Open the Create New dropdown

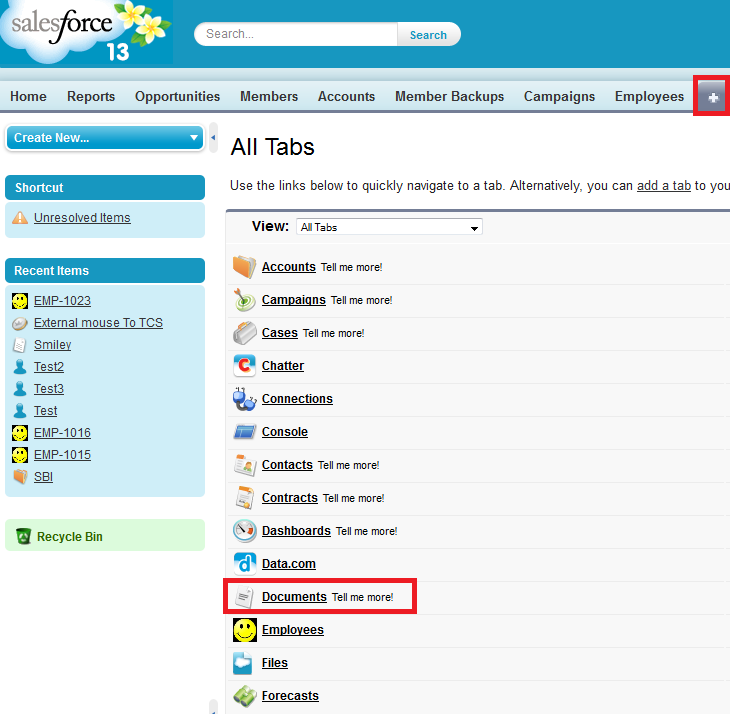[105, 138]
